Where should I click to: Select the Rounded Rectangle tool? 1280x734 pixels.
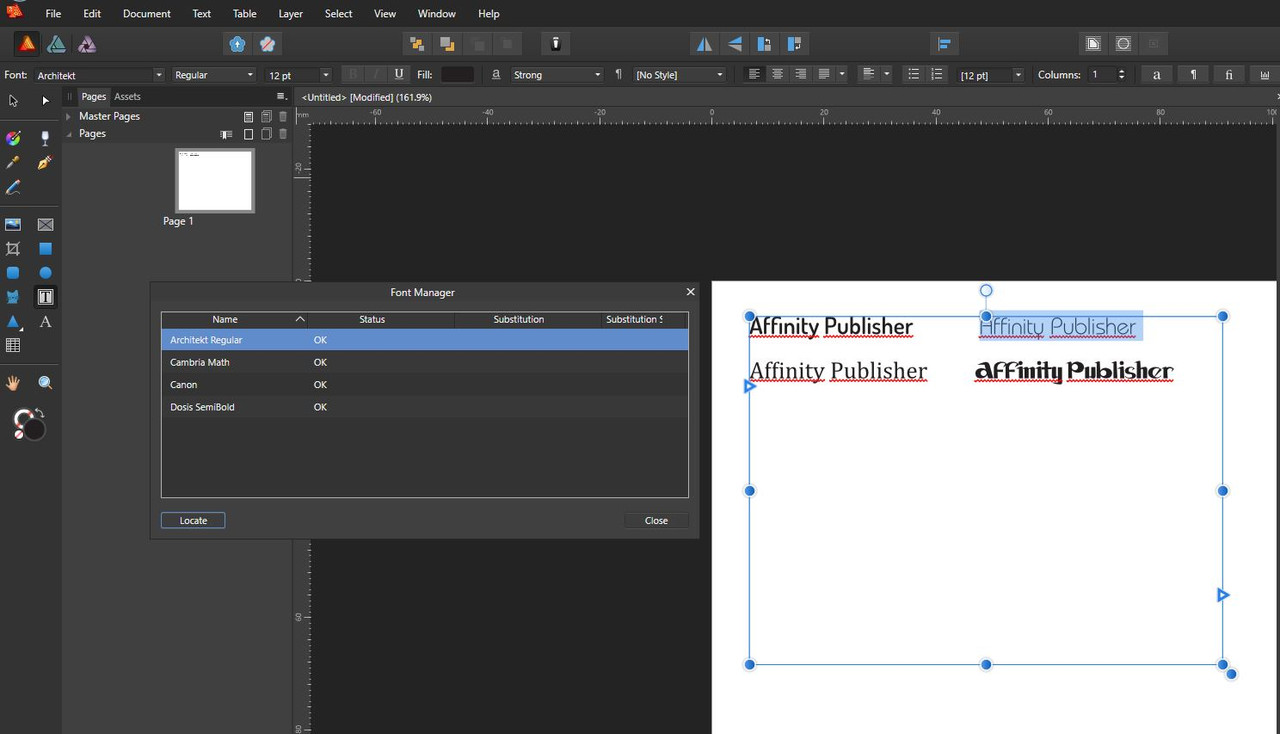coord(13,273)
